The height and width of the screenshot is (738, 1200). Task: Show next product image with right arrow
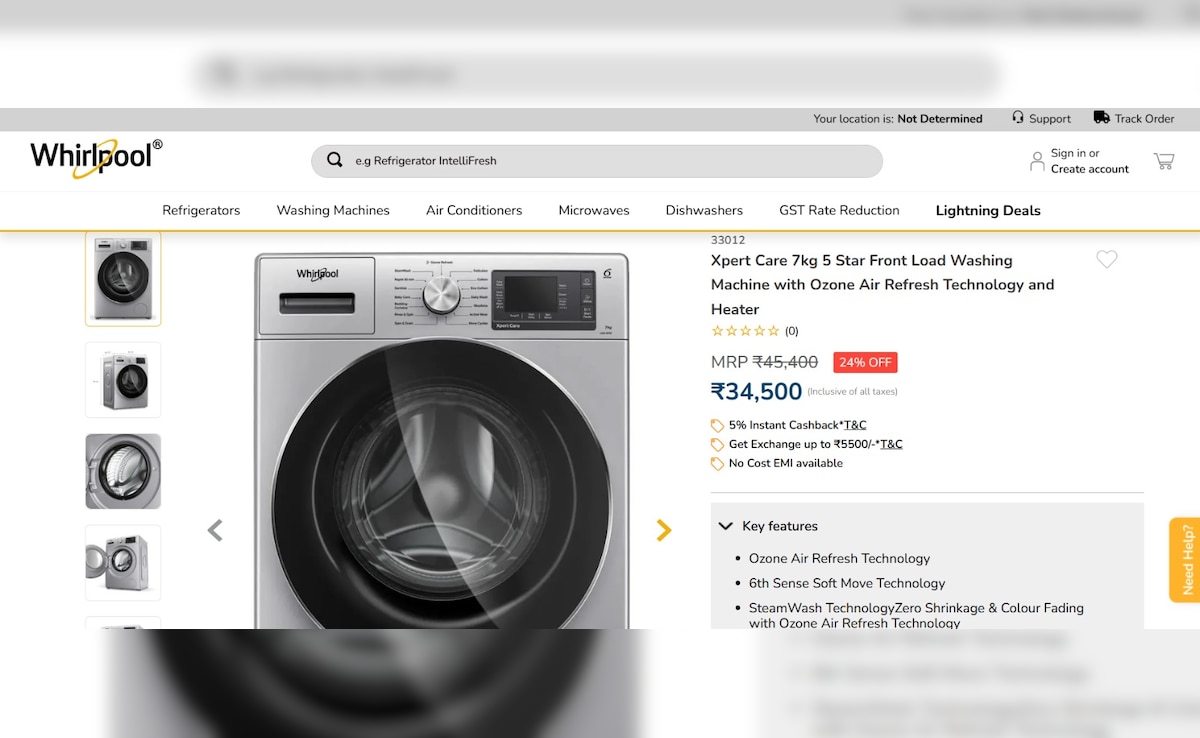[x=663, y=530]
